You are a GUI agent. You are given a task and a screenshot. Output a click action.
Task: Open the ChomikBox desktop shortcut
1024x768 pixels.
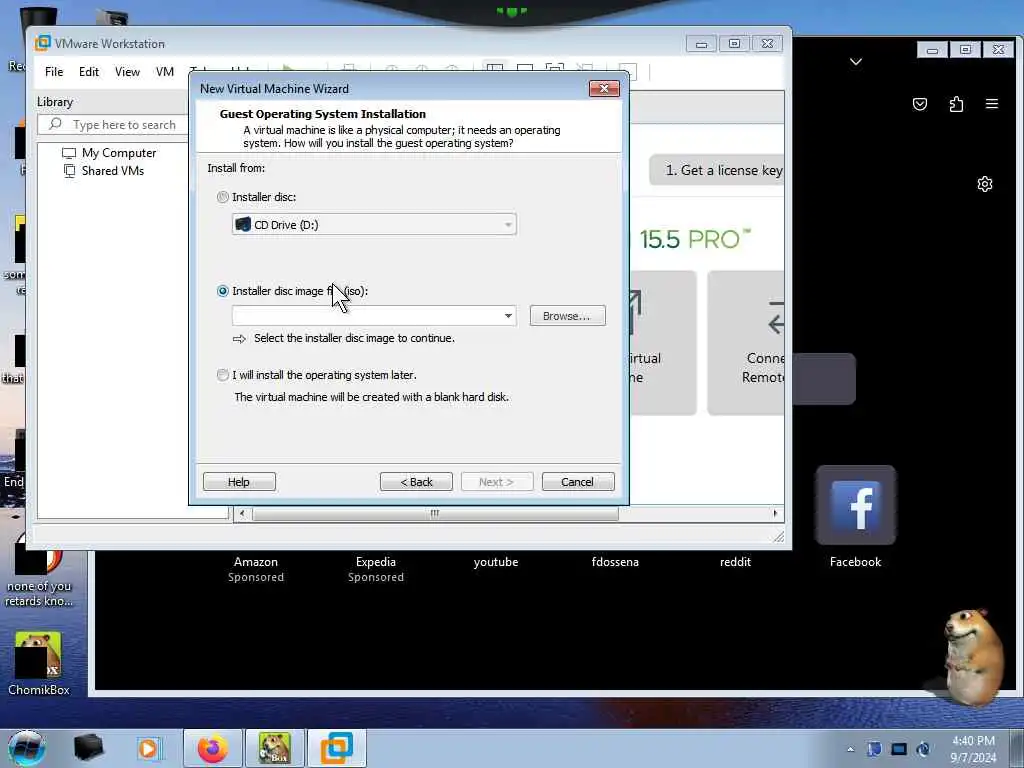tap(39, 664)
